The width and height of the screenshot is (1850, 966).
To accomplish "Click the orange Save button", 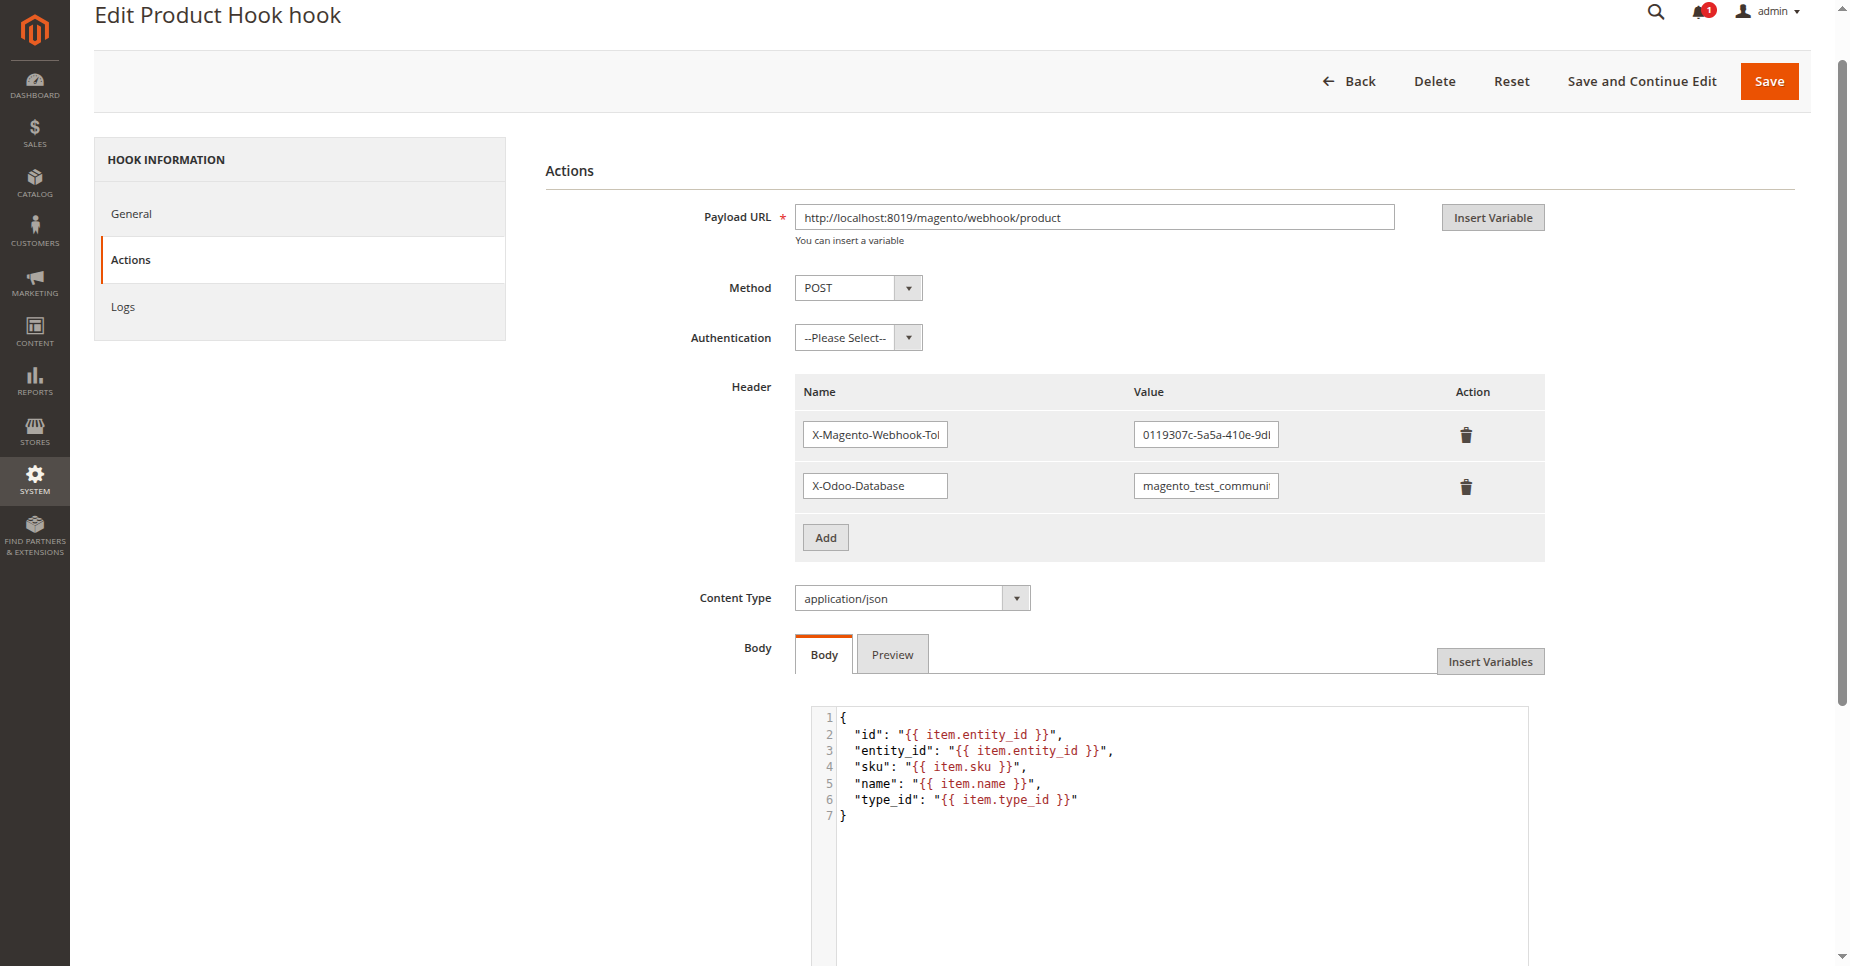I will [x=1769, y=82].
